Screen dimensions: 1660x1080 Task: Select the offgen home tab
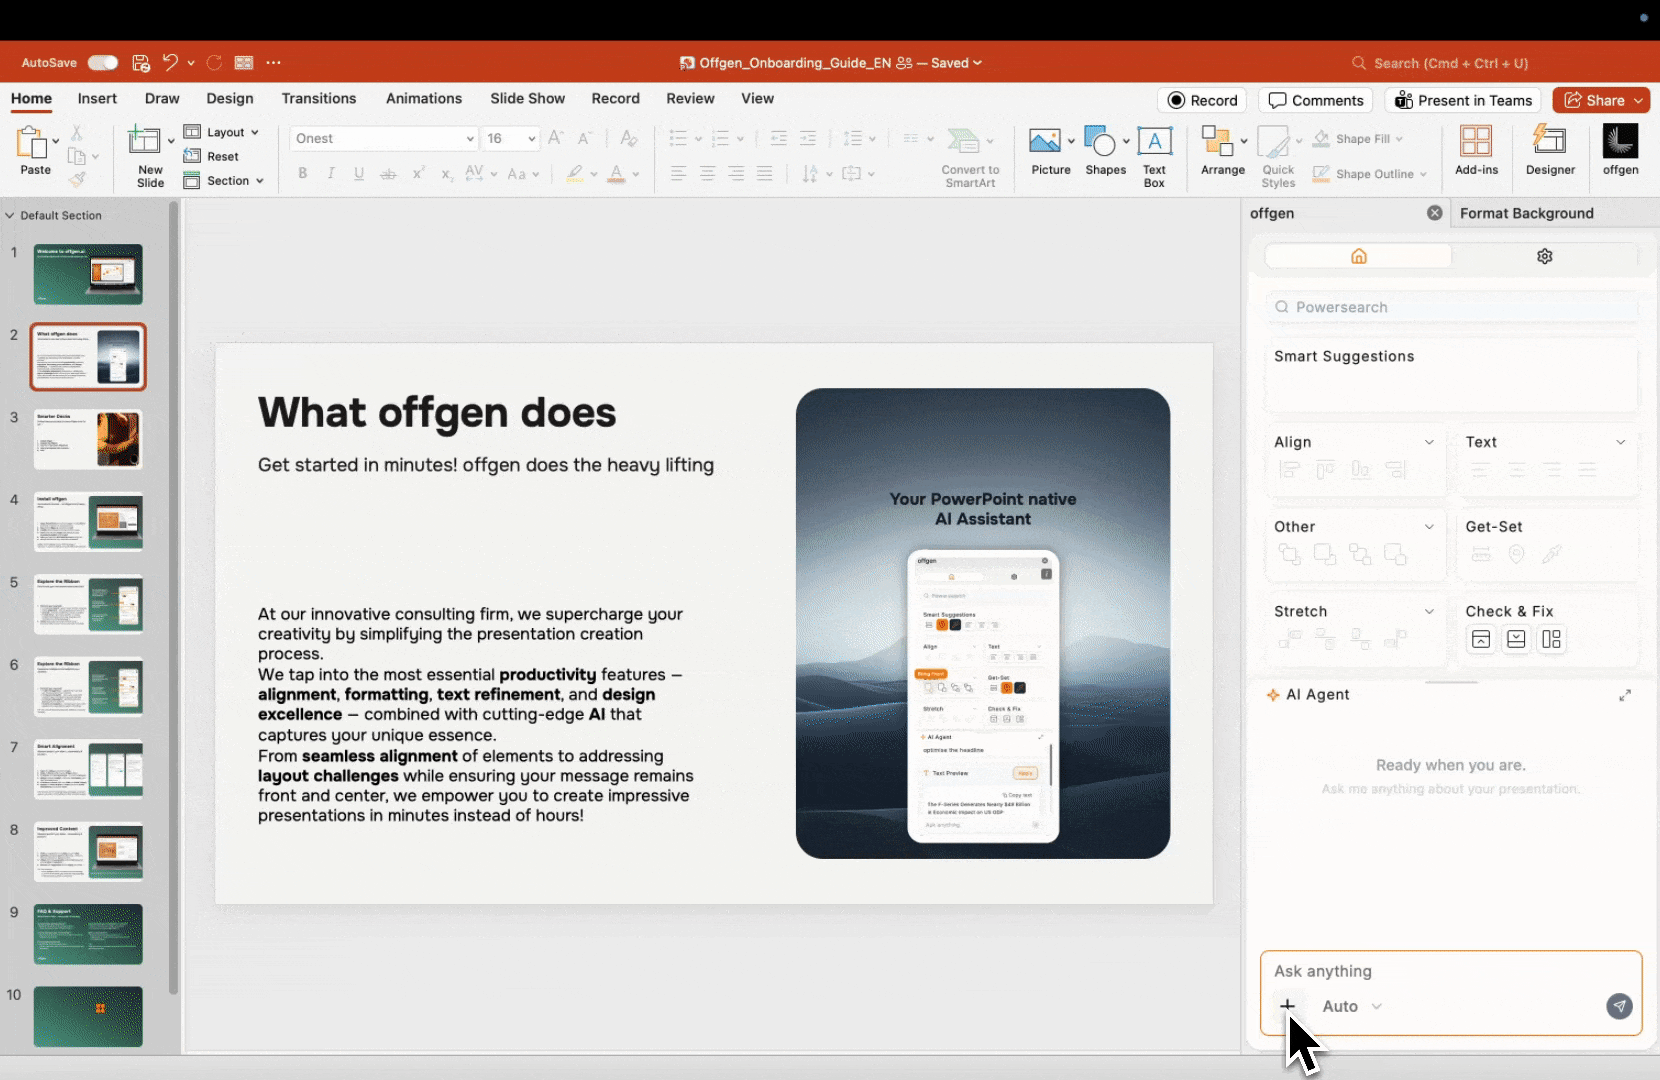pyautogui.click(x=1358, y=257)
